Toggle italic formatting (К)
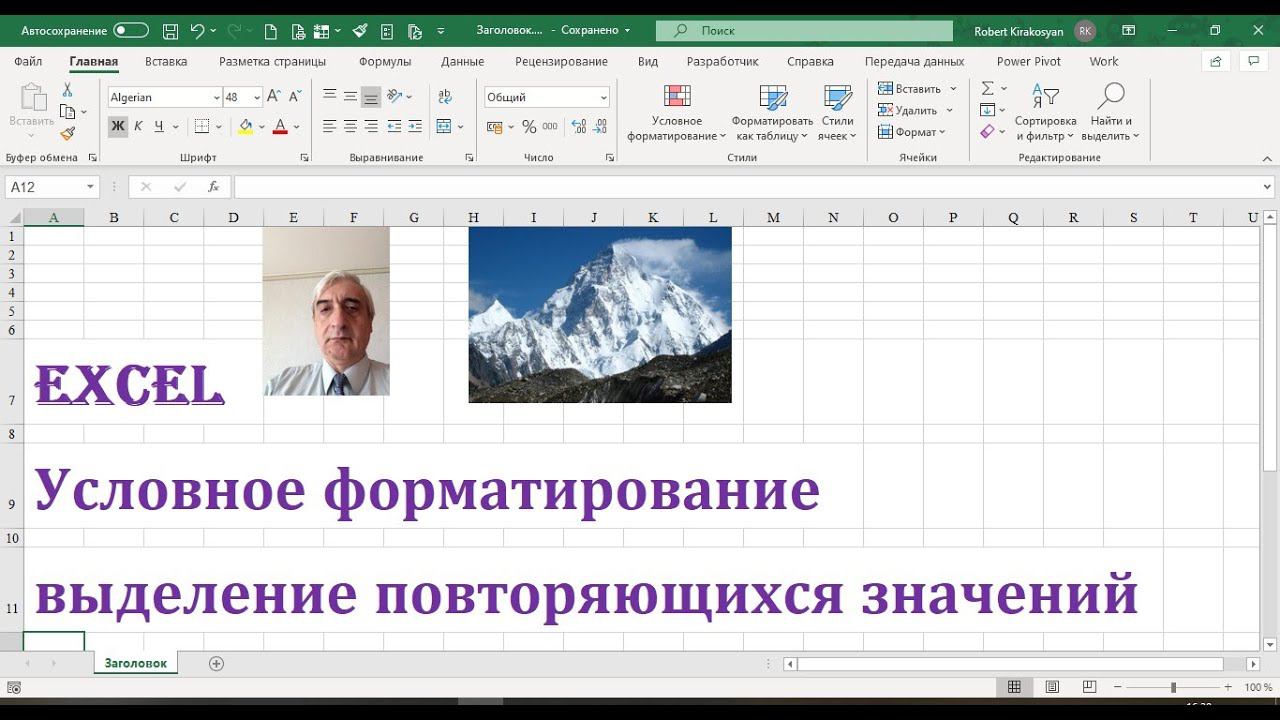 (x=138, y=126)
